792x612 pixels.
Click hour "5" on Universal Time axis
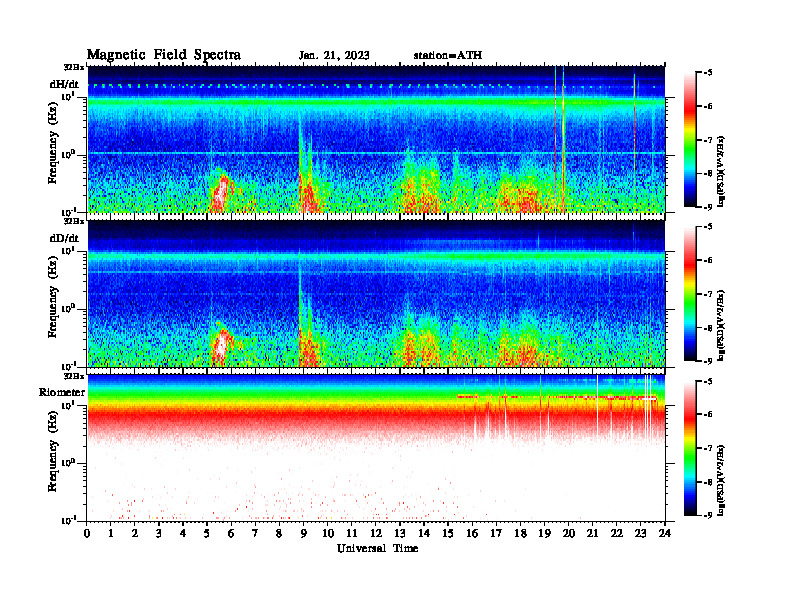(x=207, y=533)
